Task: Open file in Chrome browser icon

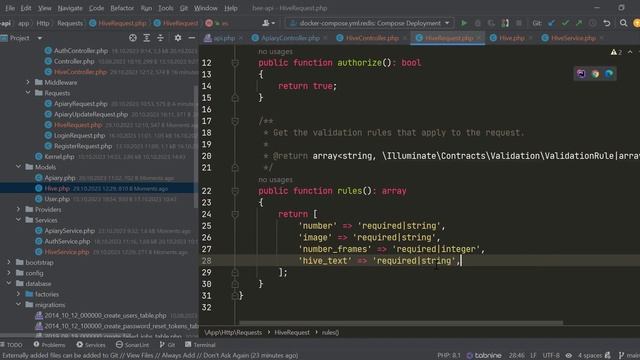Action: [595, 74]
